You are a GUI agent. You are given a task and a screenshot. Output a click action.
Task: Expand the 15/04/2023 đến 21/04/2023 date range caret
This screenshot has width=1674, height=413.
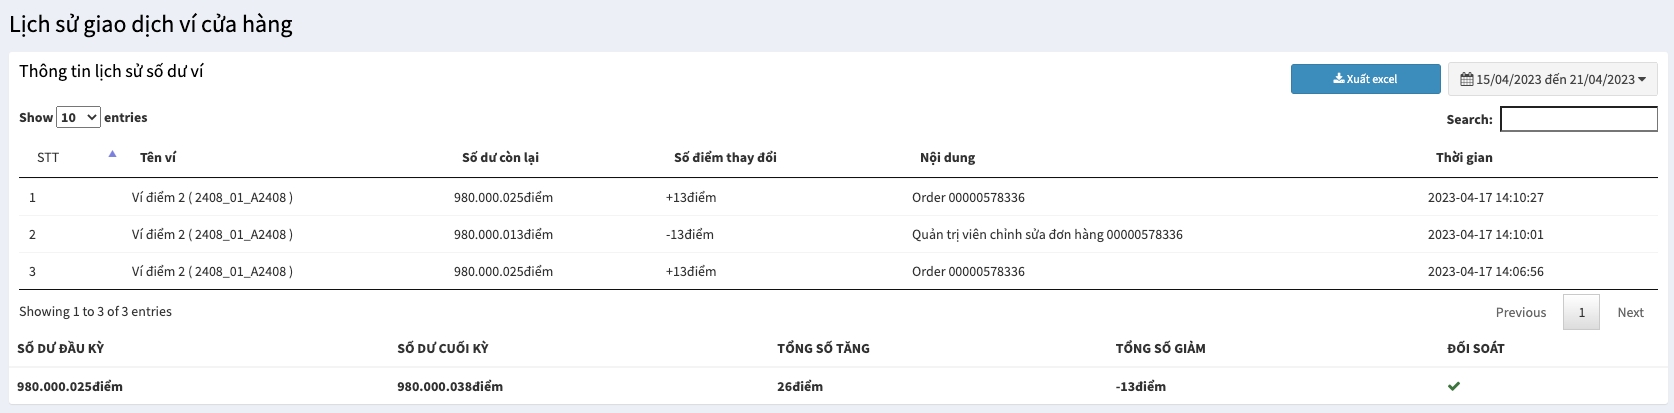pyautogui.click(x=1642, y=79)
